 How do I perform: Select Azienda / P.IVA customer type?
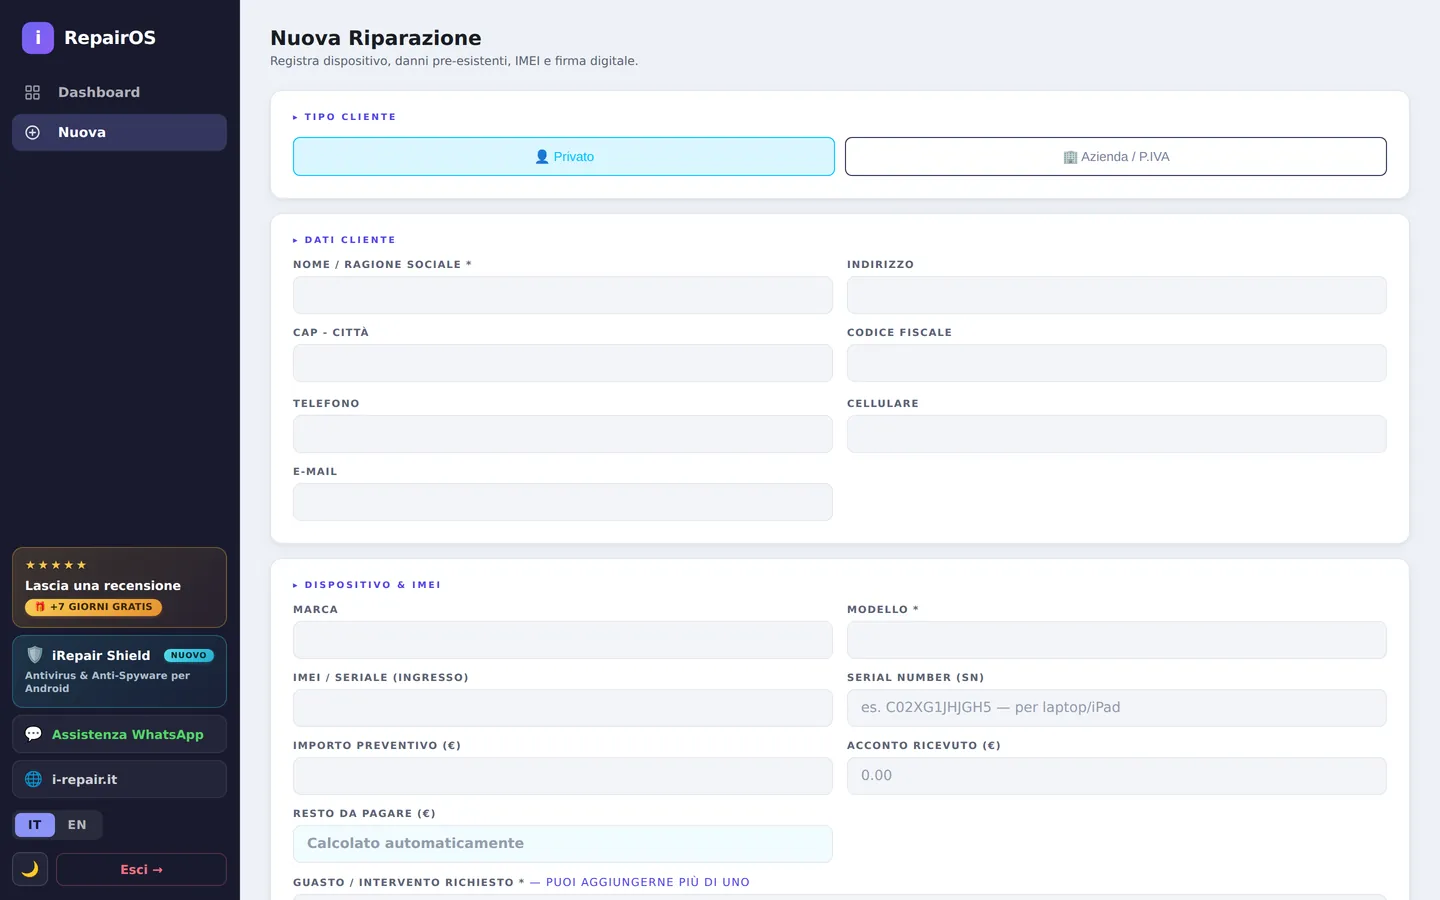point(1116,156)
